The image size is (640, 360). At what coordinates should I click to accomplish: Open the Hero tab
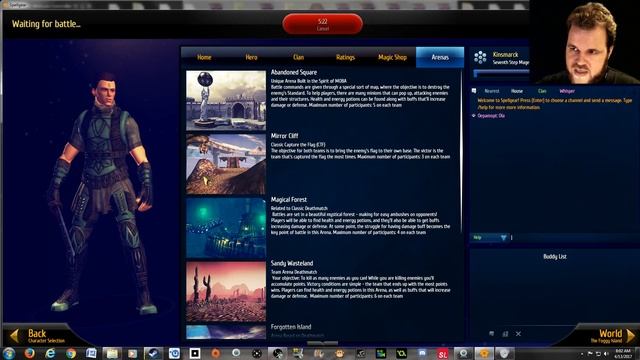coord(251,58)
